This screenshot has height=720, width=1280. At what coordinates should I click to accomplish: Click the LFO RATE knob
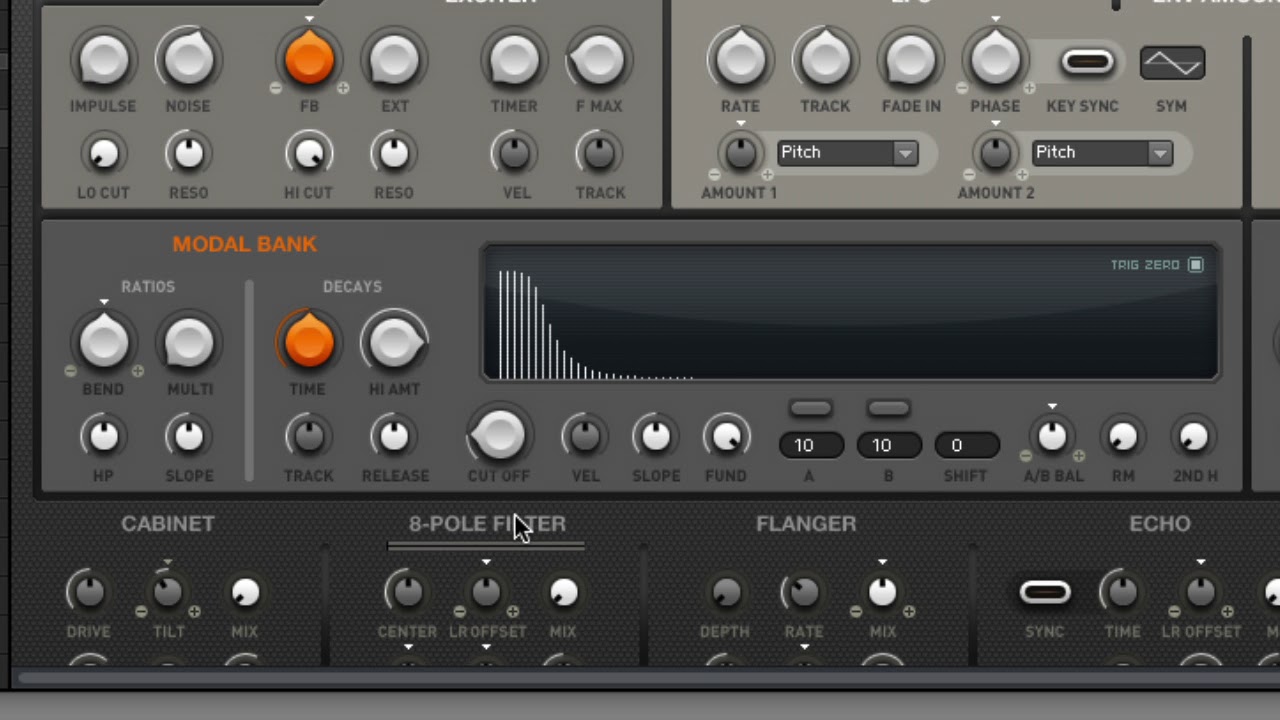coord(740,58)
